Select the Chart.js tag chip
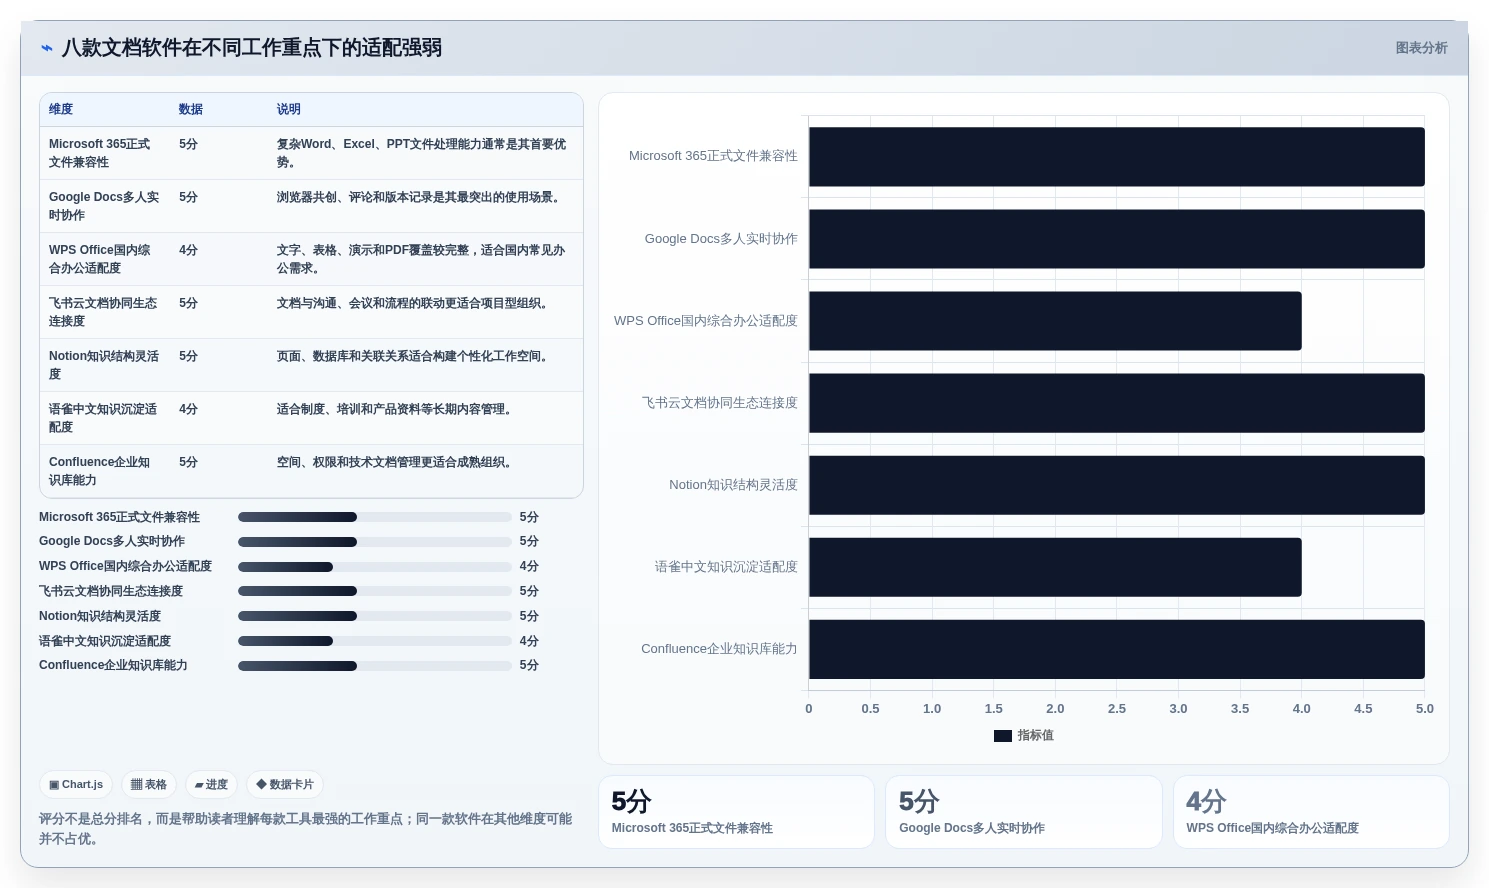This screenshot has width=1489, height=888. [76, 785]
